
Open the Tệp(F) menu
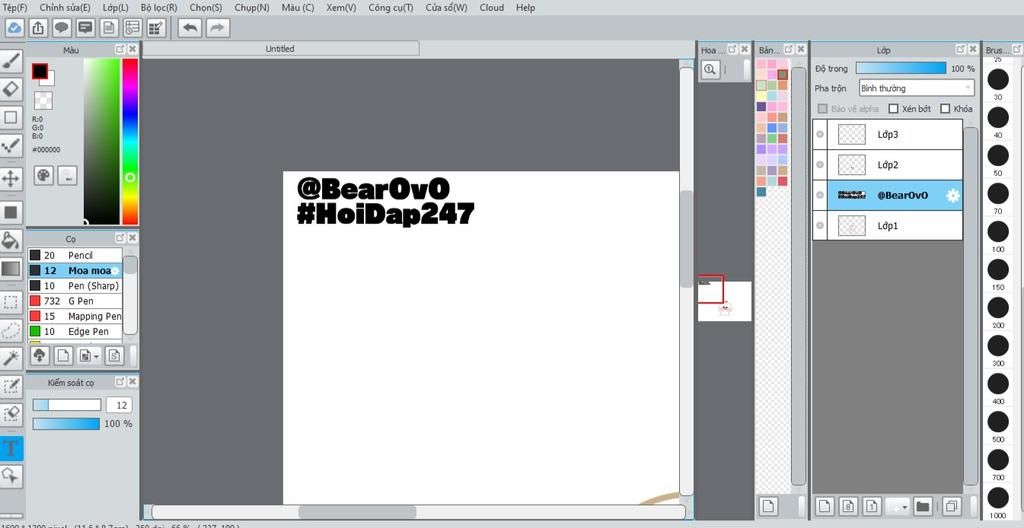coord(14,8)
